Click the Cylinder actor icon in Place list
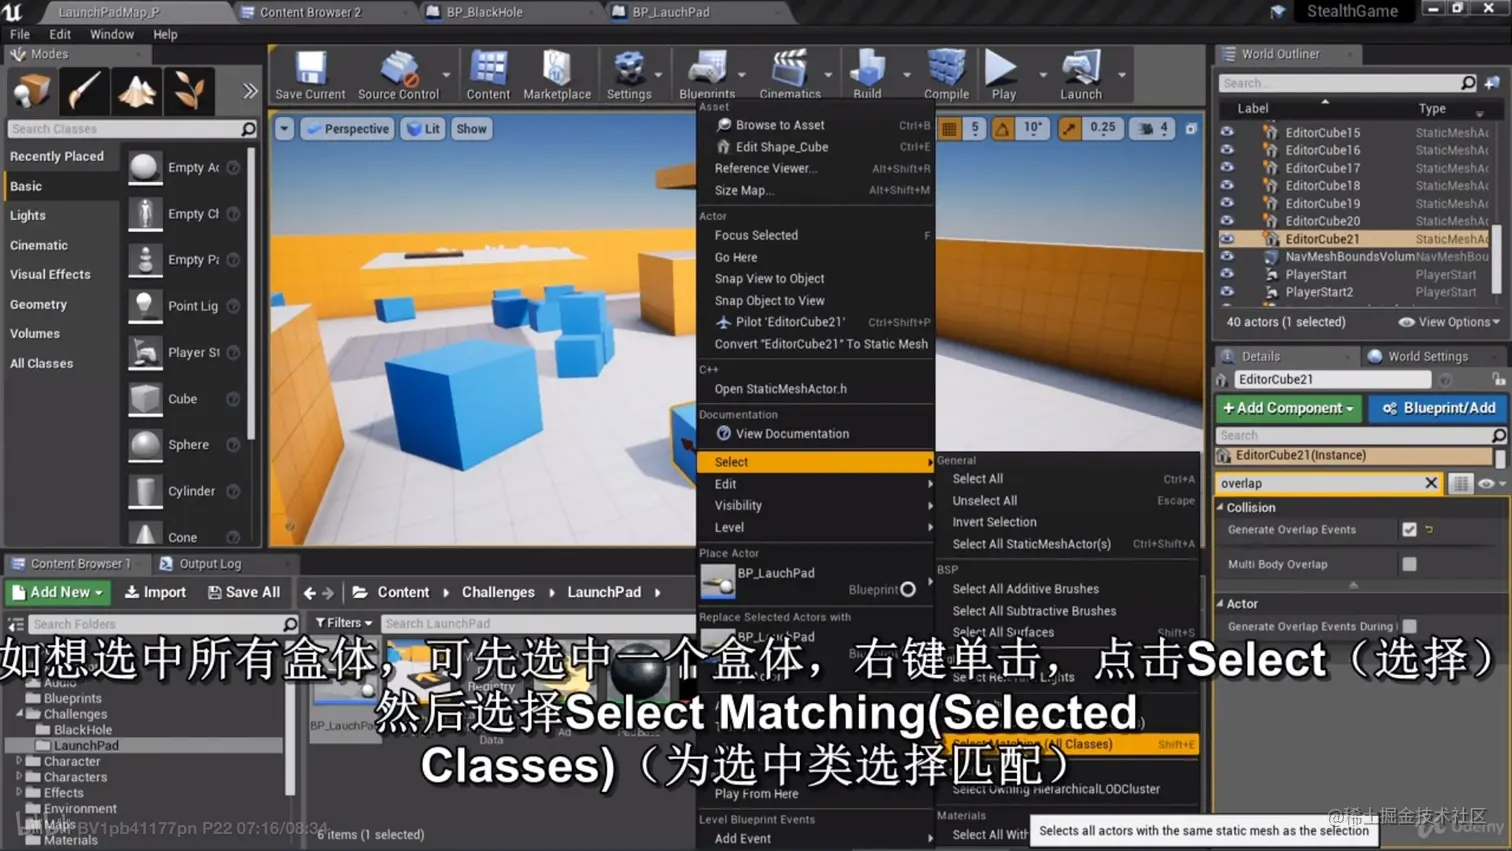This screenshot has height=851, width=1512. click(145, 491)
